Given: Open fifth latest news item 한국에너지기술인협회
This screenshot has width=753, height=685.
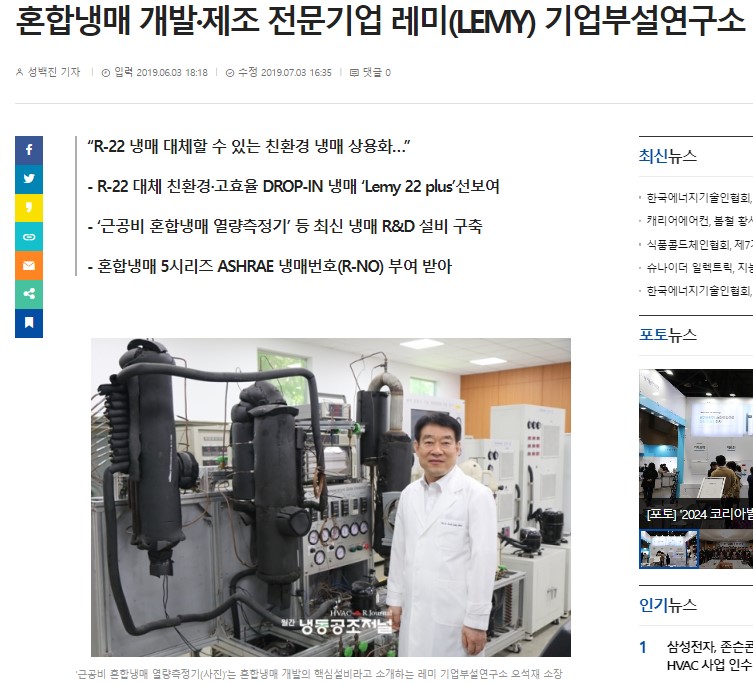Looking at the screenshot, I should click(699, 291).
